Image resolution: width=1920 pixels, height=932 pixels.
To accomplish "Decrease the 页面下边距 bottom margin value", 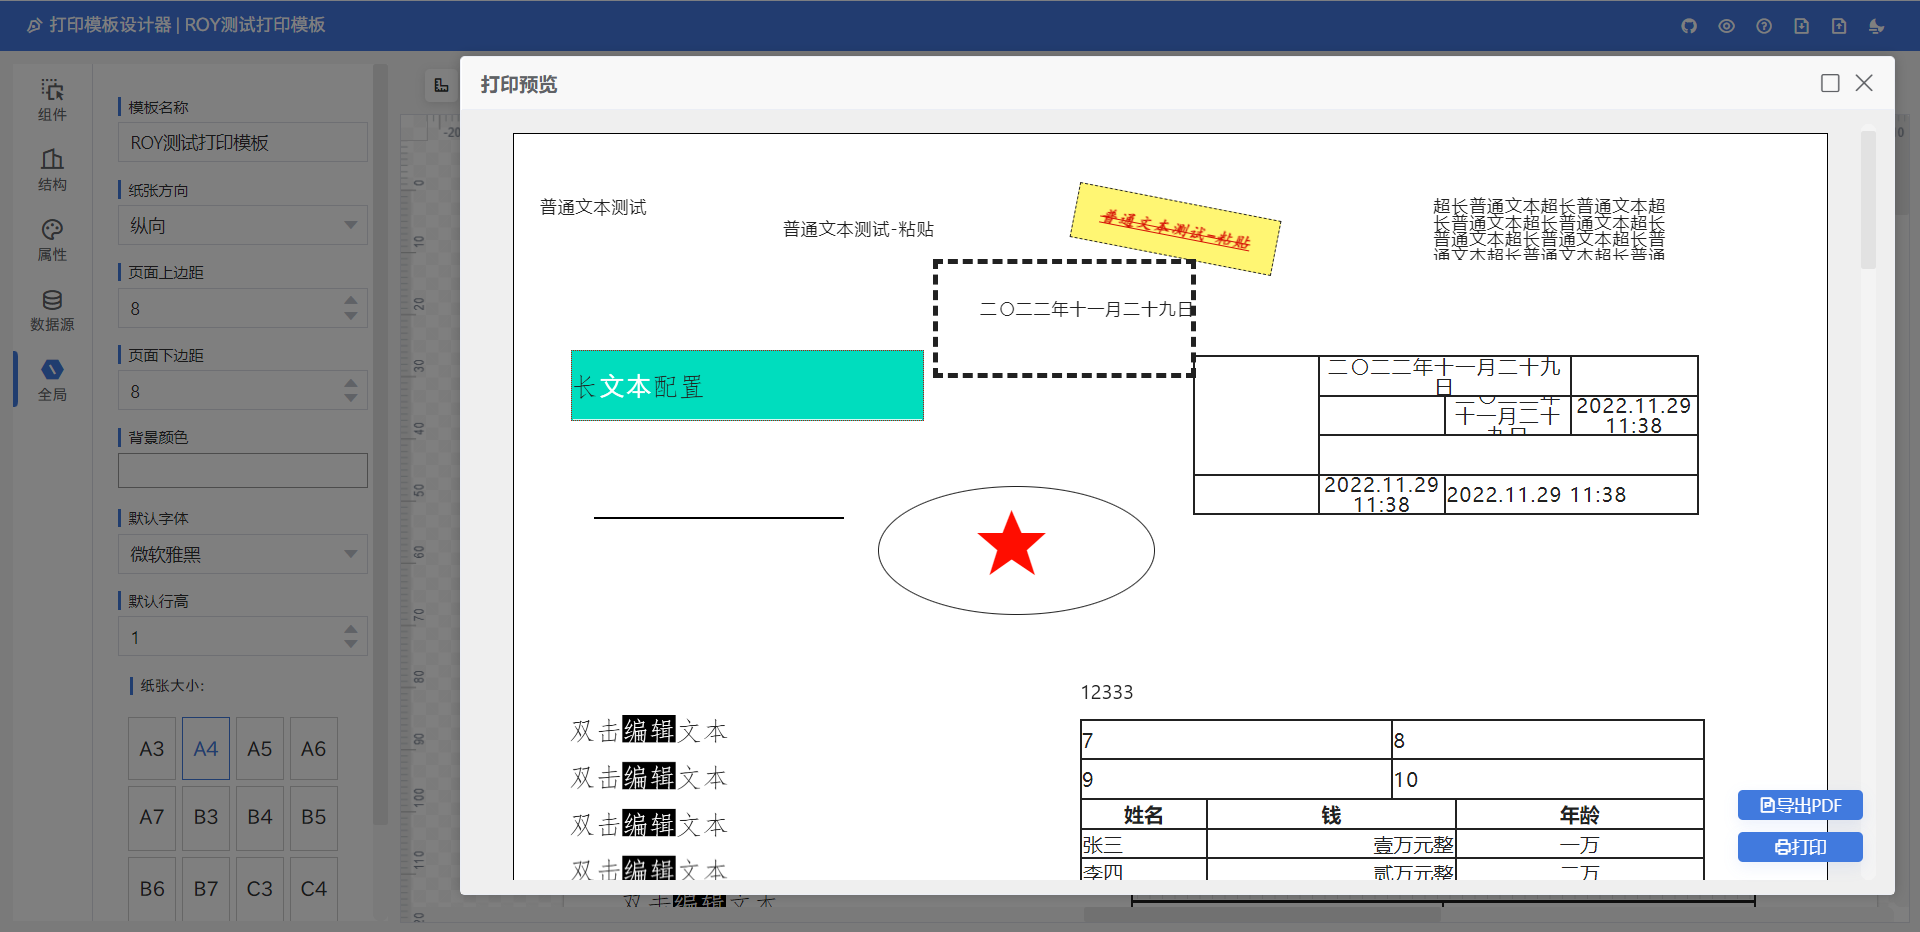I will click(350, 399).
